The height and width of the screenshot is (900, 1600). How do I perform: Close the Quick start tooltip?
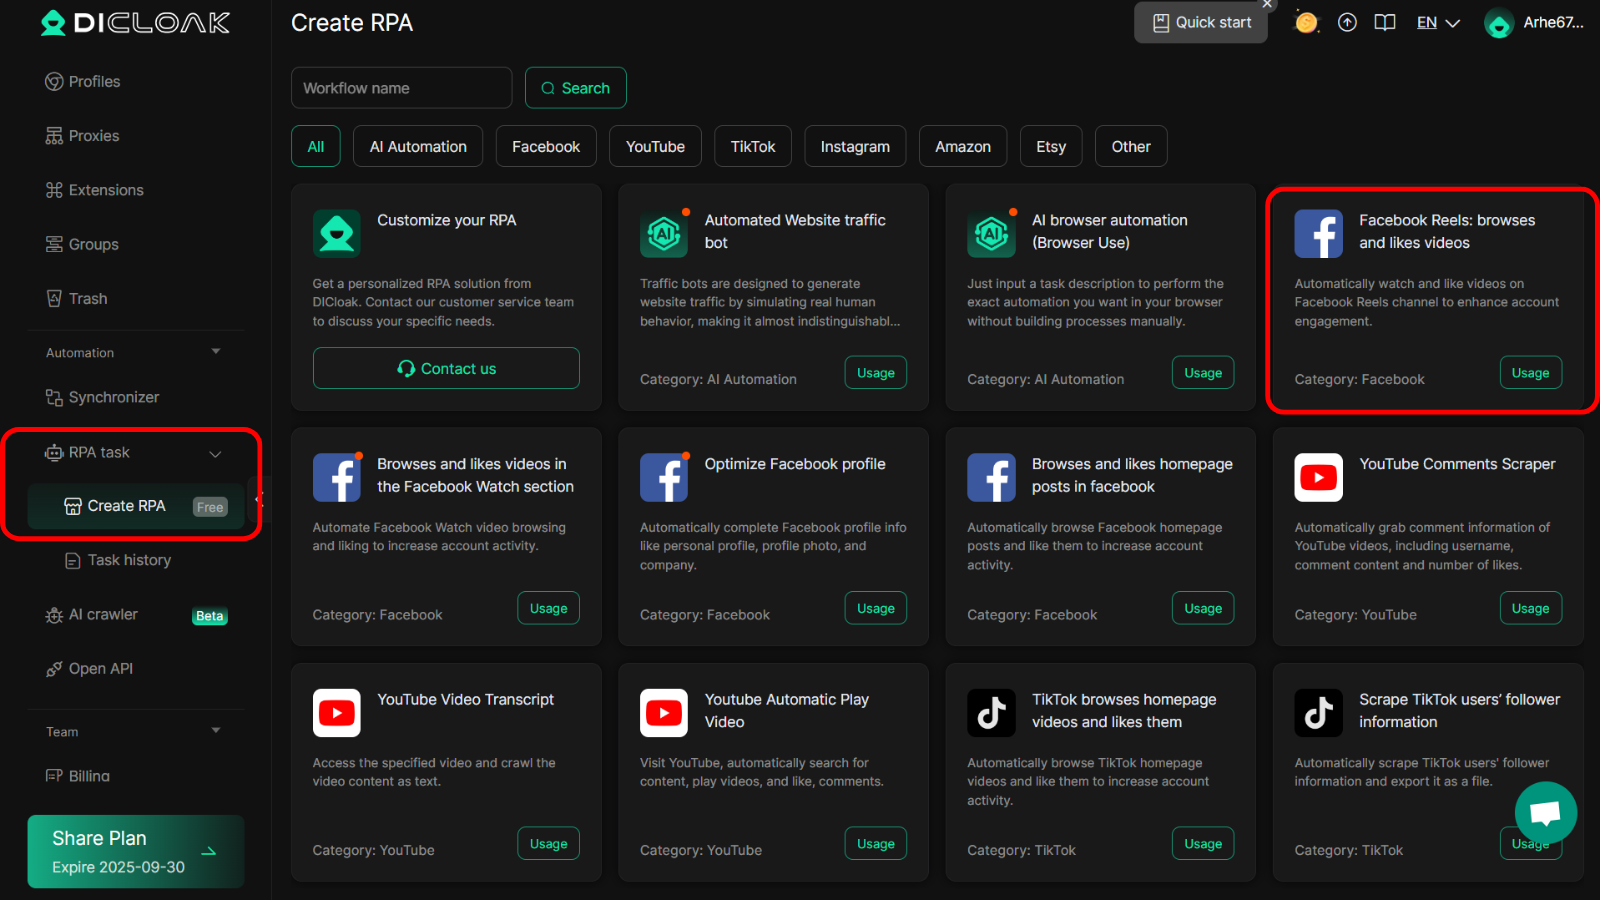pyautogui.click(x=1267, y=4)
